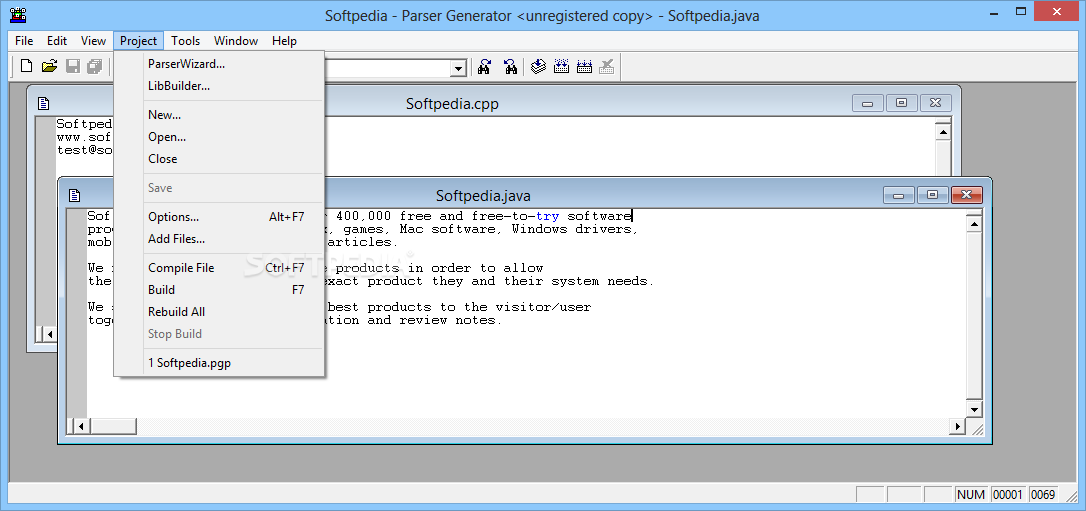Click the resize grip of Softpedia.java window
Viewport: 1086px width, 511px height.
pos(977,429)
